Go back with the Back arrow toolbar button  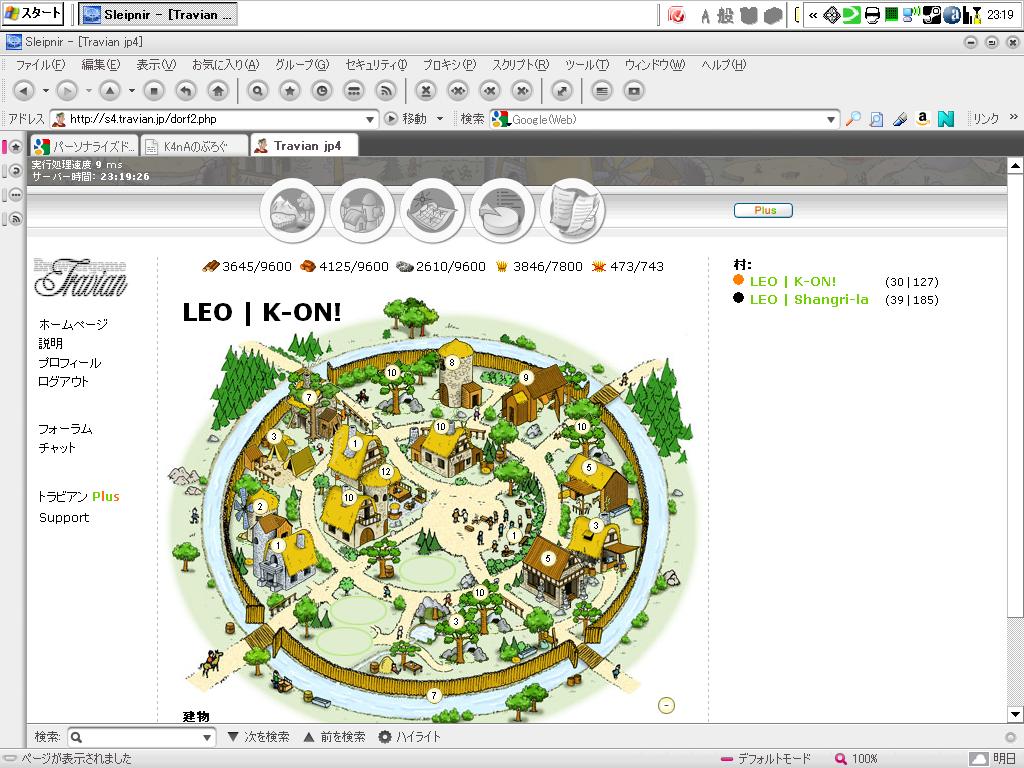tap(24, 91)
